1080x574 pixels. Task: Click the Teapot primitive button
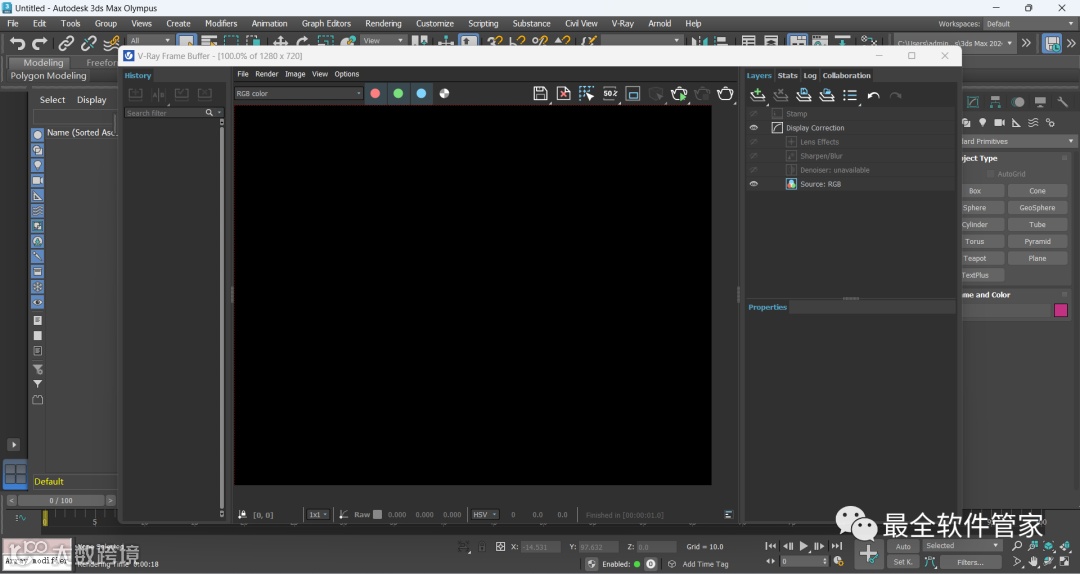click(975, 258)
